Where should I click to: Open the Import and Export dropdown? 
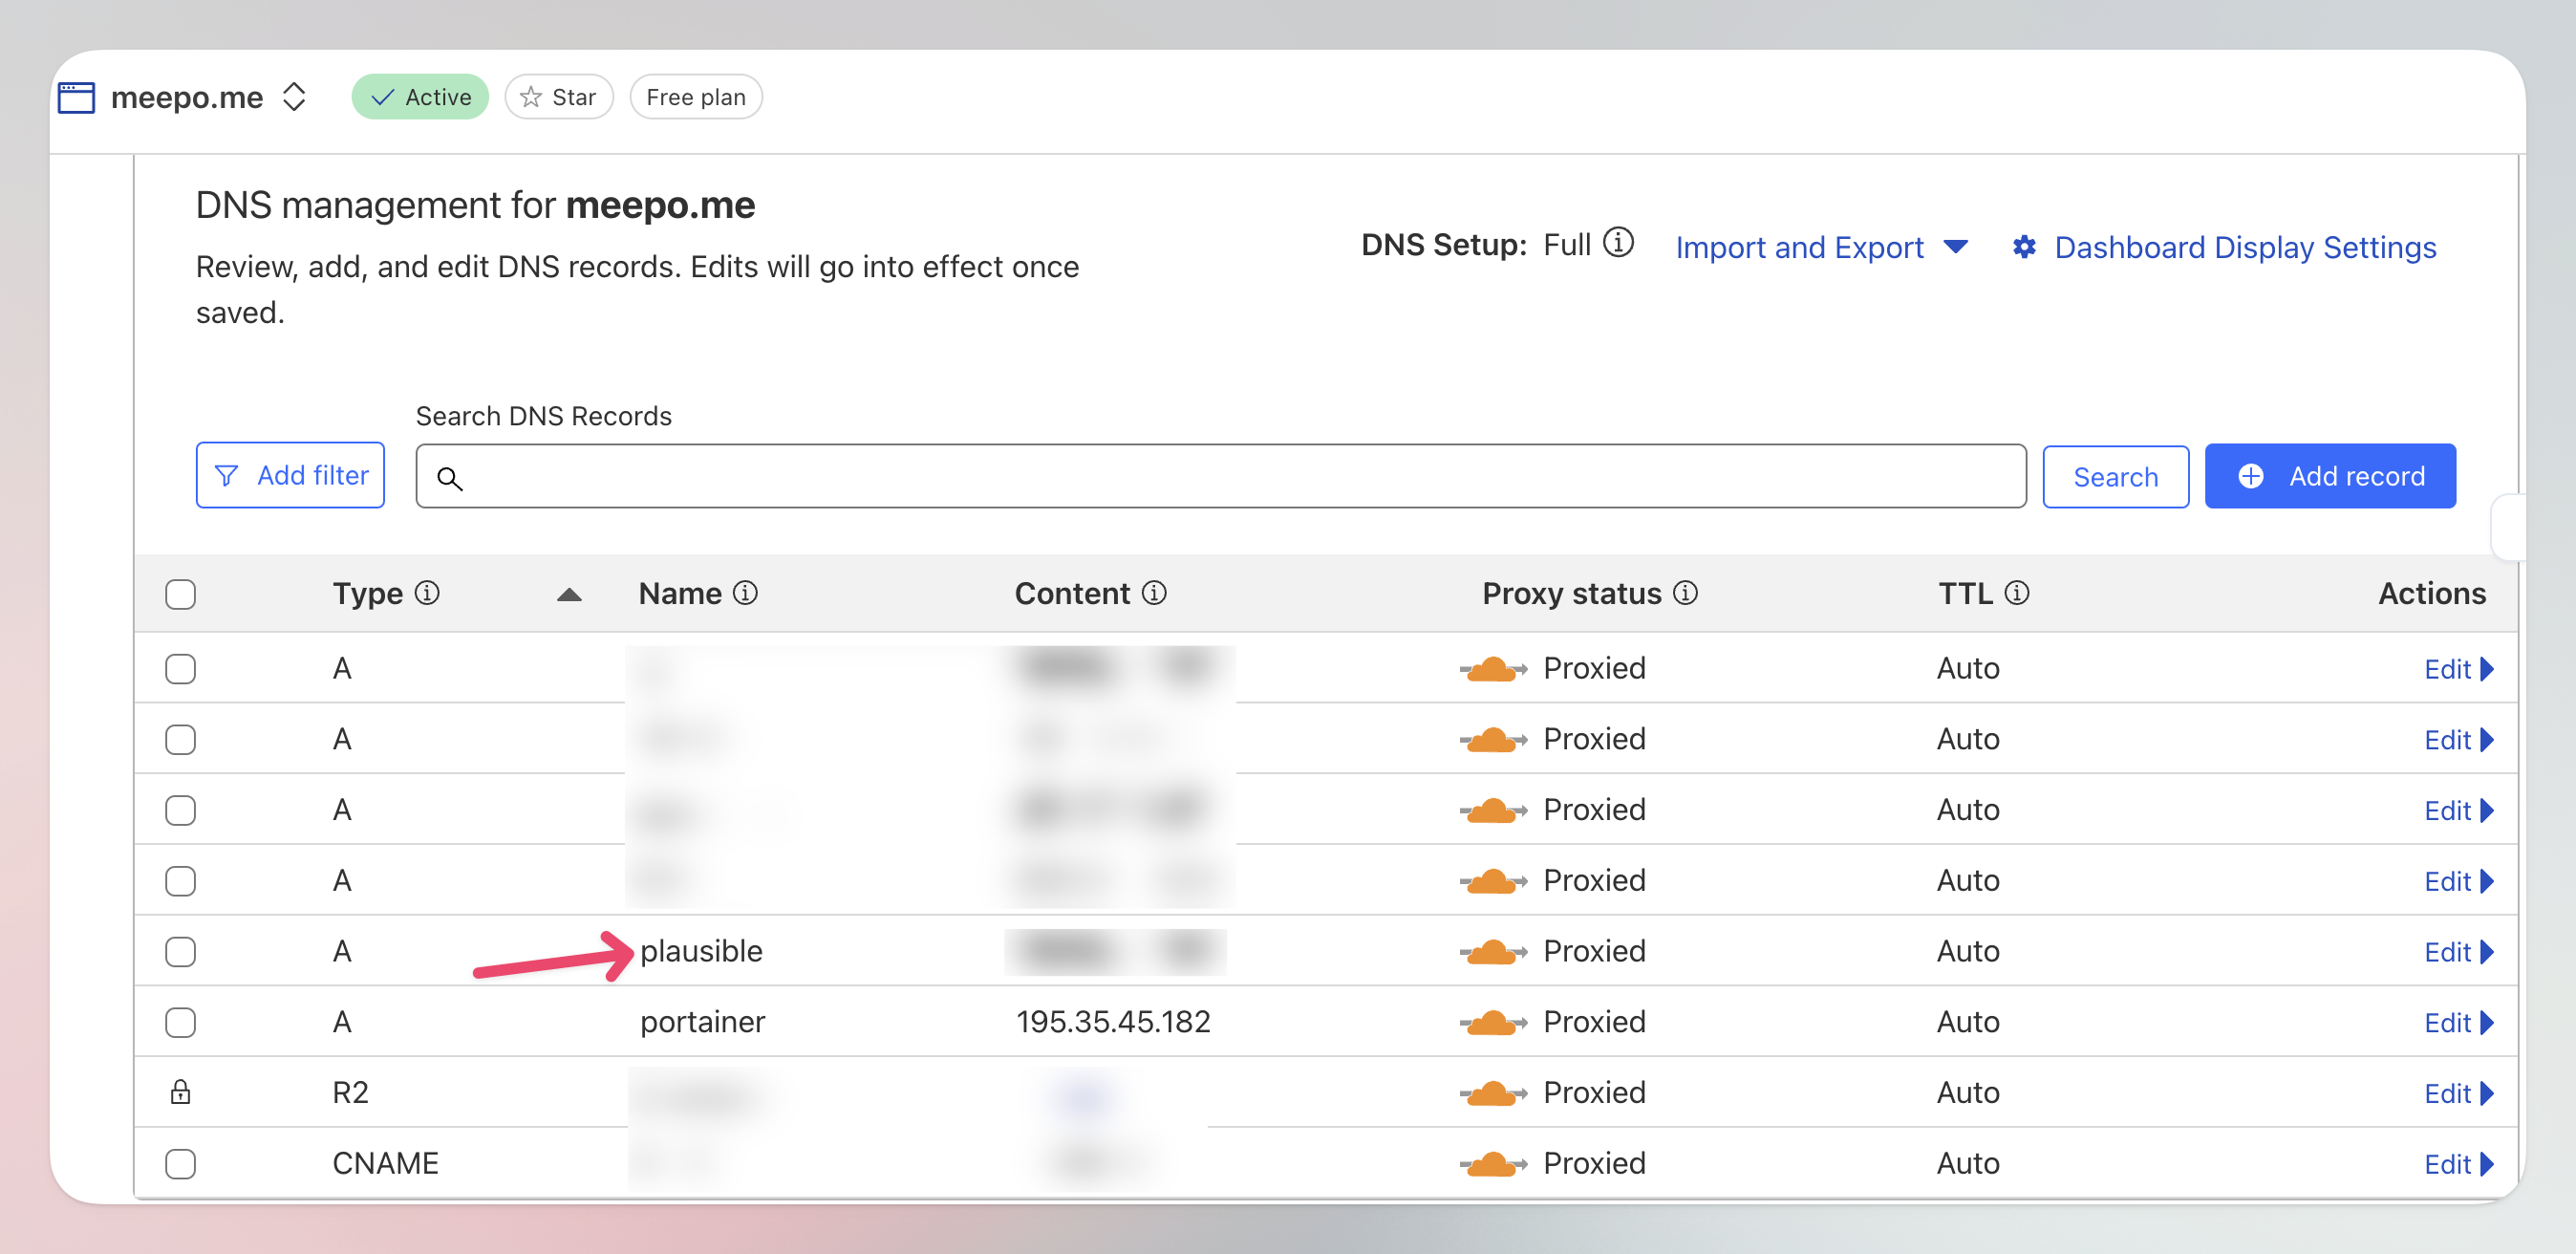pos(1822,247)
